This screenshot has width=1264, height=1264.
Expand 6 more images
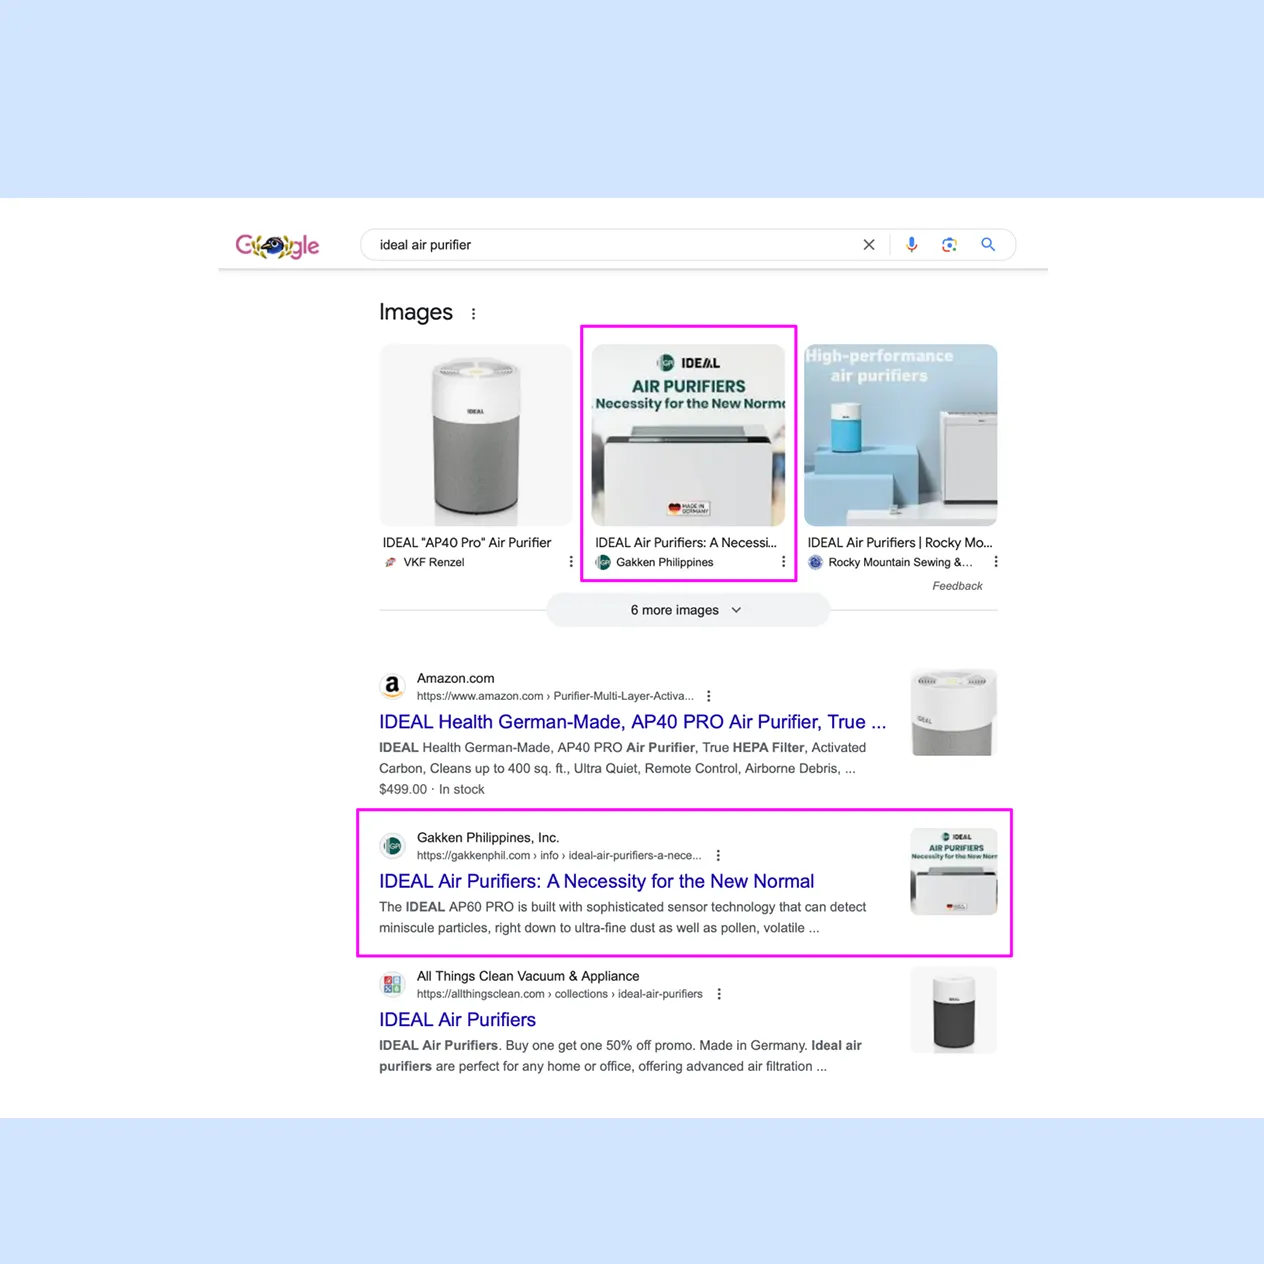[687, 610]
